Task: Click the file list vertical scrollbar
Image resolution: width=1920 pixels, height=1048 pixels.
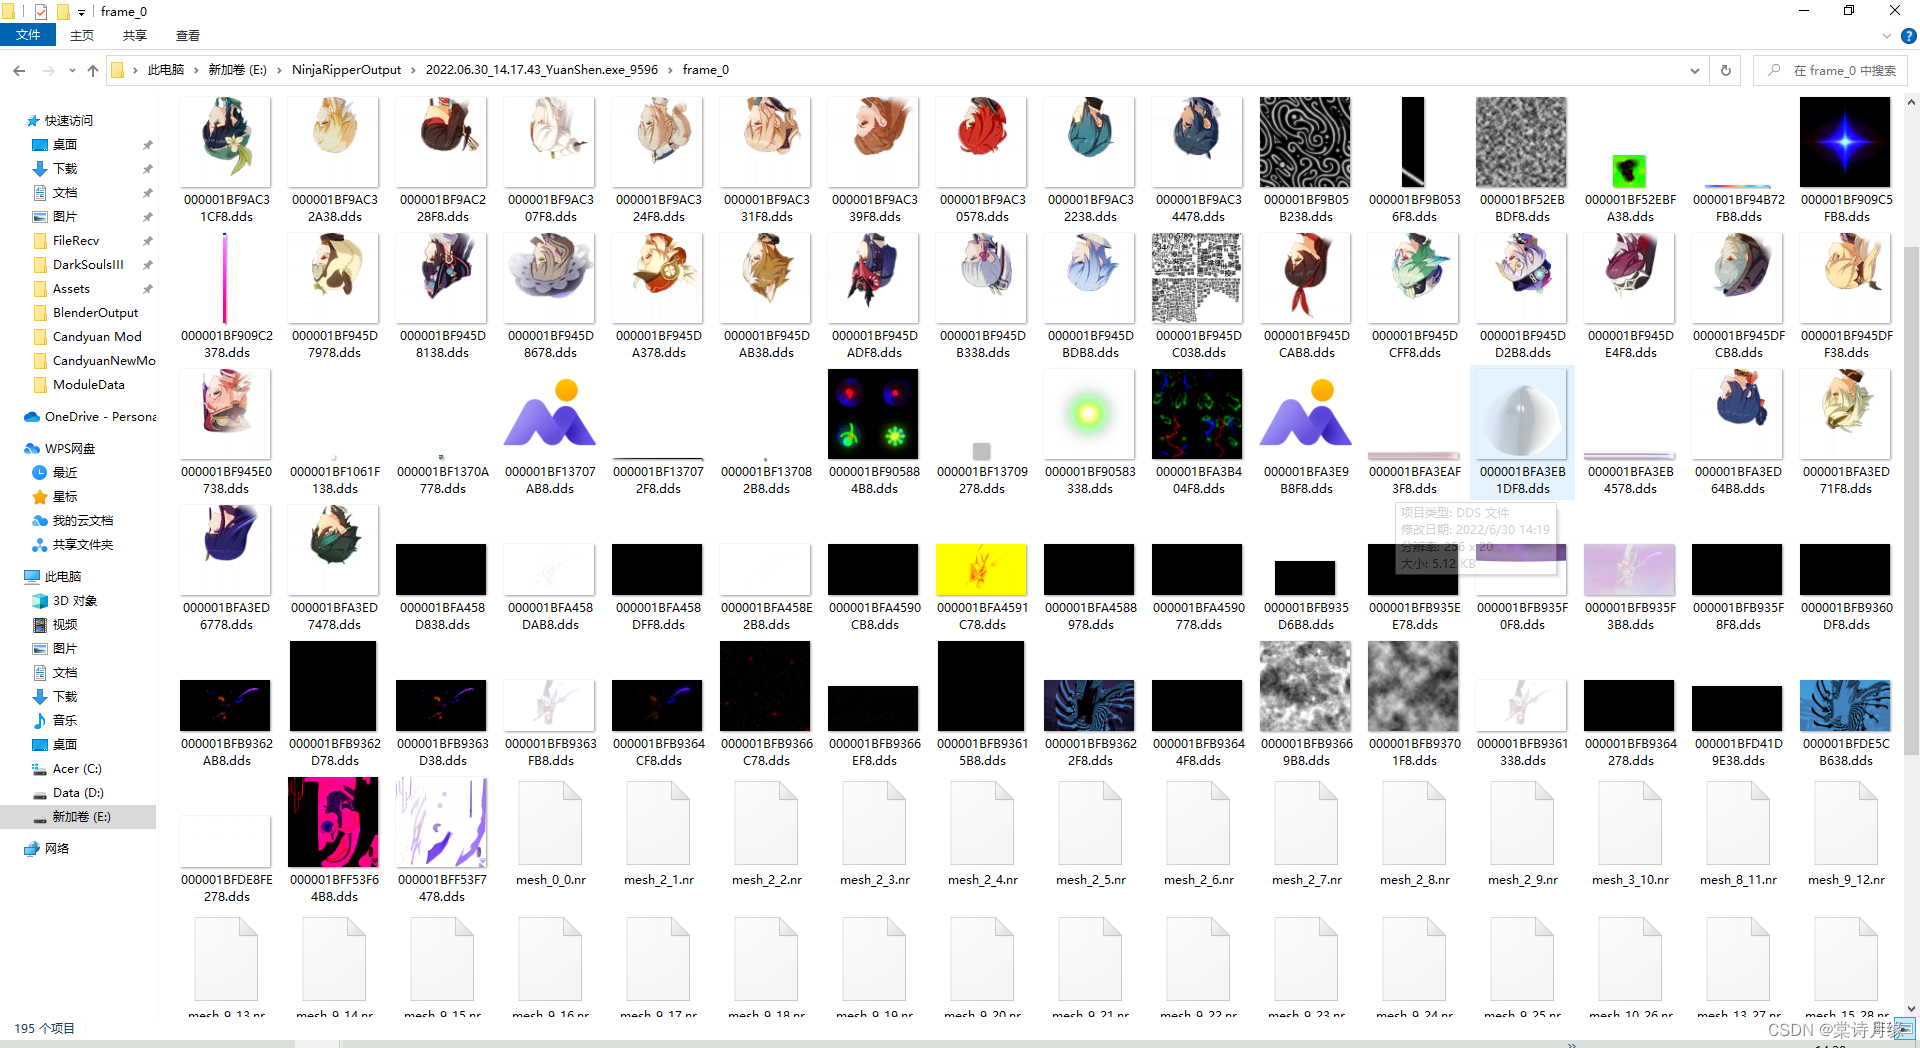Action: click(x=1911, y=500)
